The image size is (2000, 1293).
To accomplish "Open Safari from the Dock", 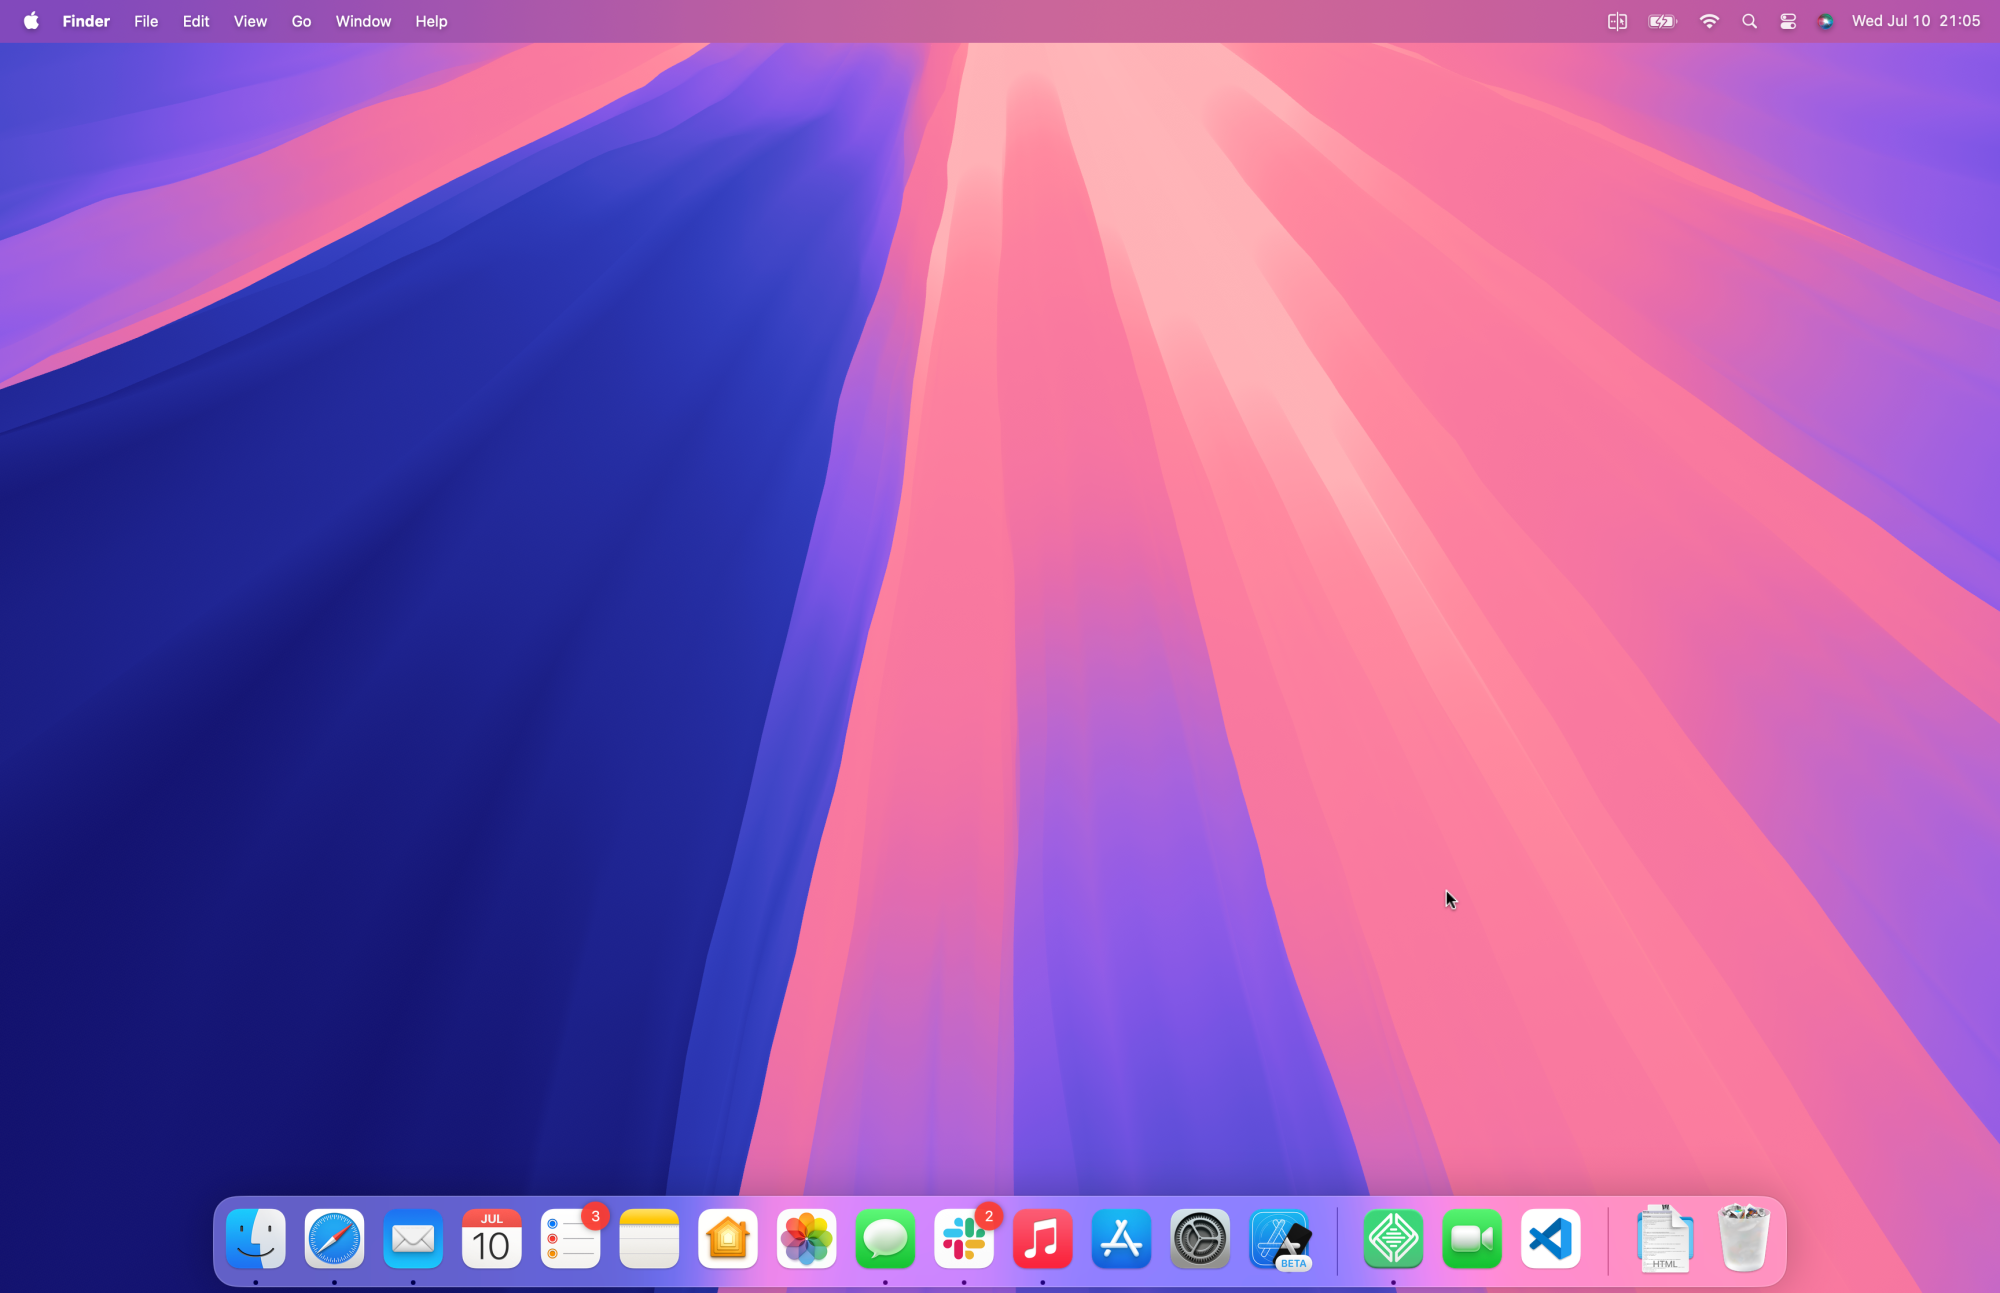I will click(334, 1239).
